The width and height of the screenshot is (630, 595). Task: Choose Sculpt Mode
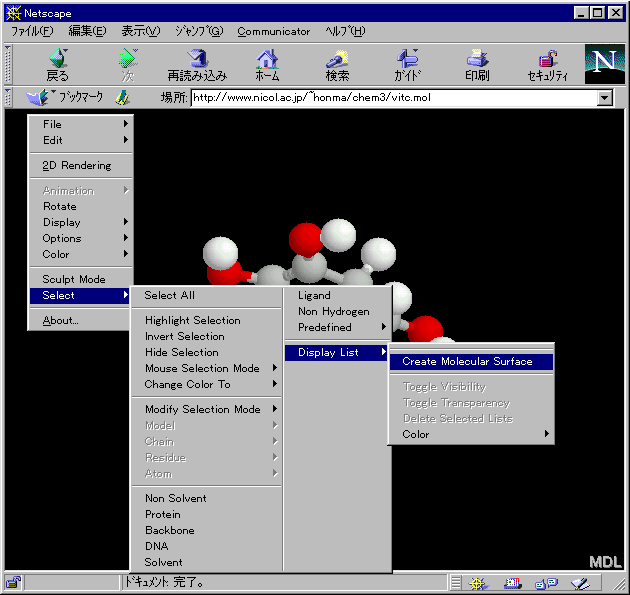81,279
